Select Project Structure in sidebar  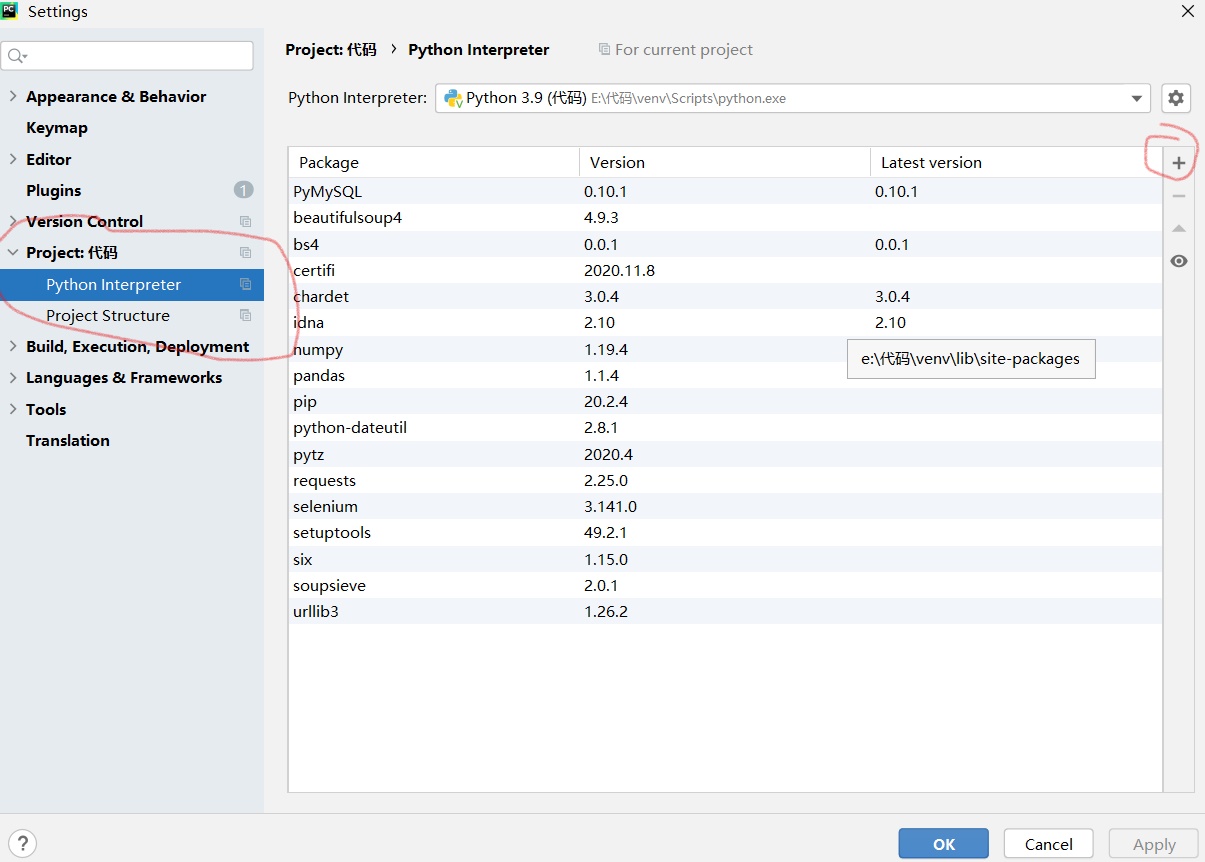coord(132,316)
